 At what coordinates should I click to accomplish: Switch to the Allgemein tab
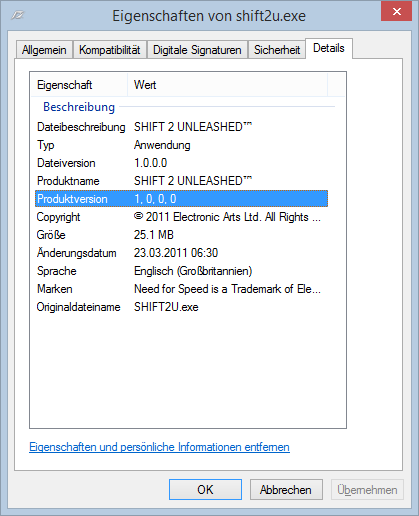click(x=44, y=50)
